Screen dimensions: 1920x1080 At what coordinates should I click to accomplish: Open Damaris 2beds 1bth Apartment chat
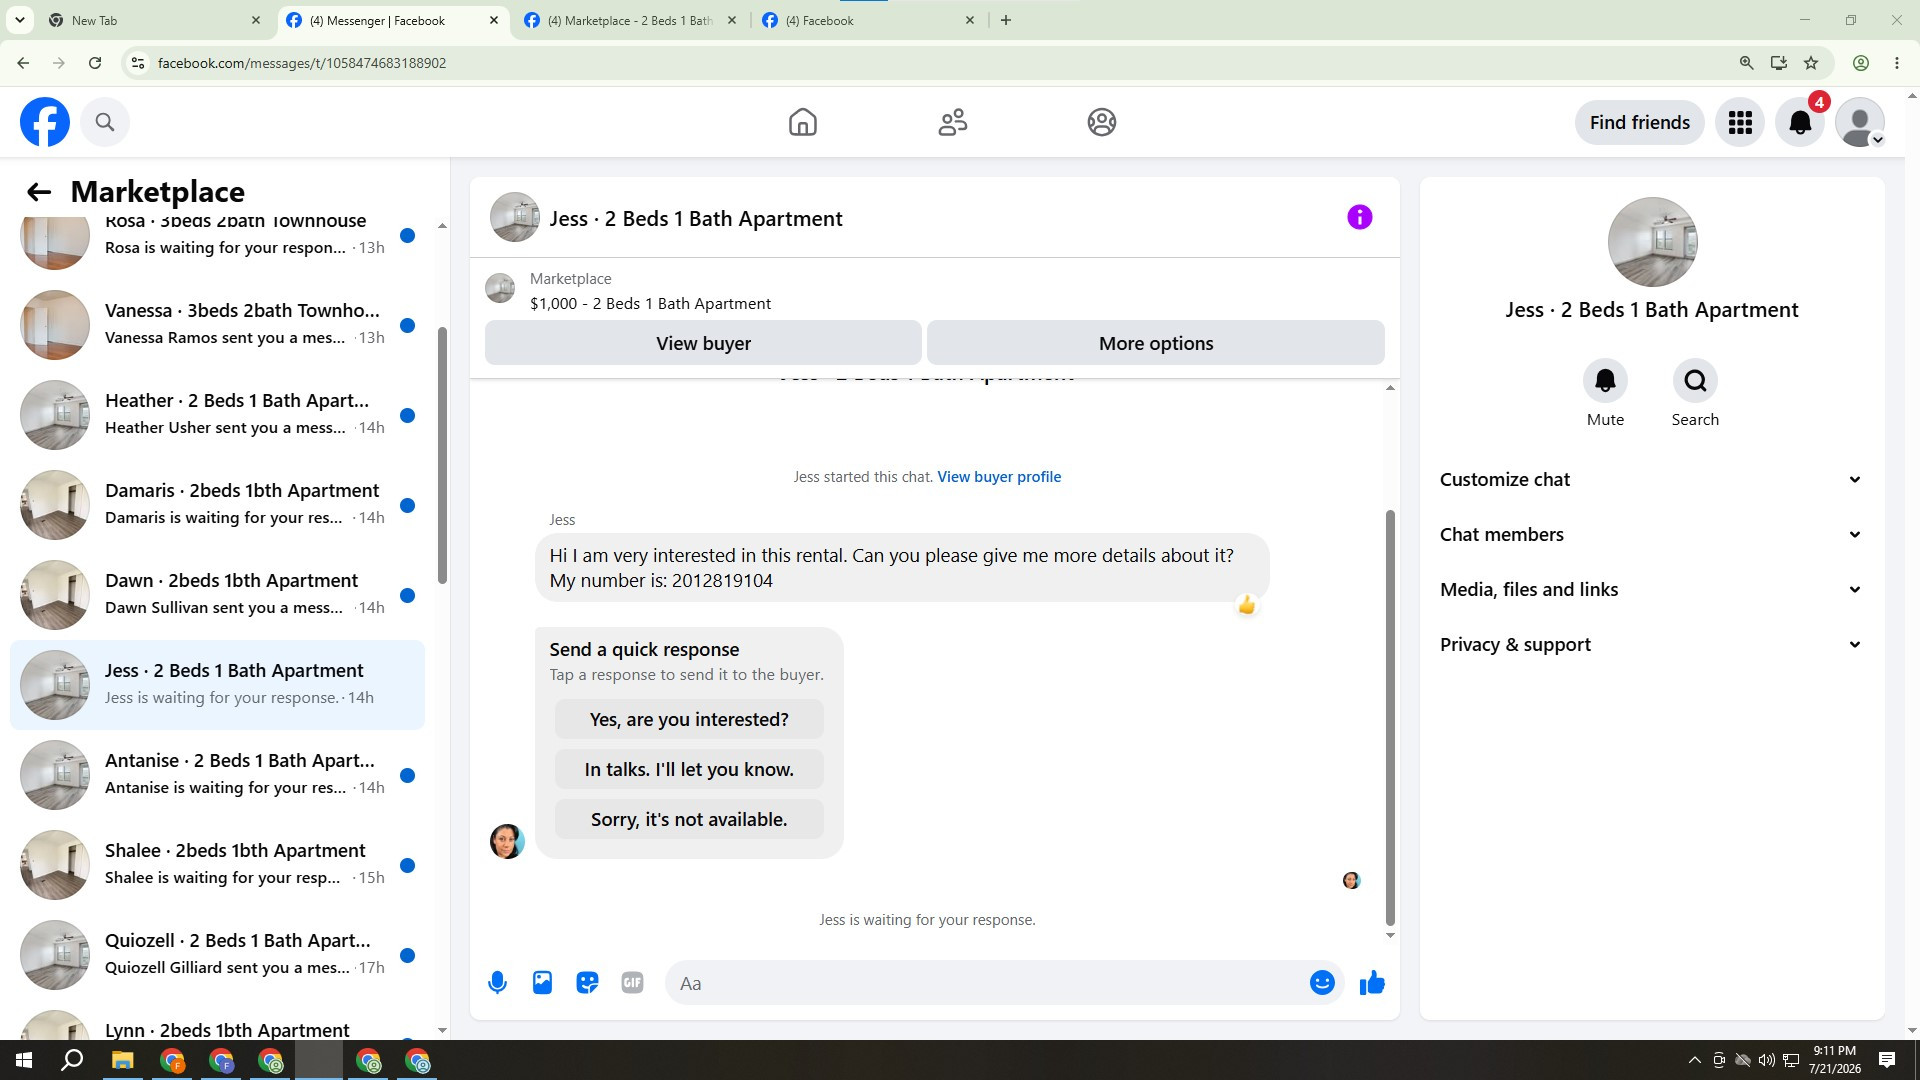217,505
